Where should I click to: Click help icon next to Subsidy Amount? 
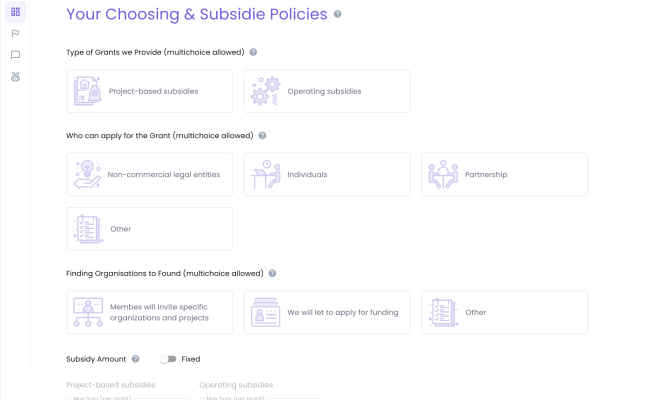136,359
